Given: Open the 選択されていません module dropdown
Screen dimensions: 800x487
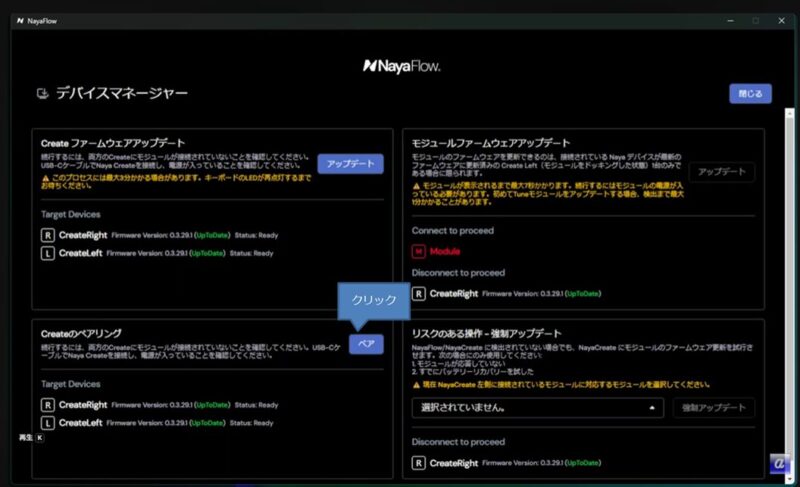Looking at the screenshot, I should click(x=537, y=407).
